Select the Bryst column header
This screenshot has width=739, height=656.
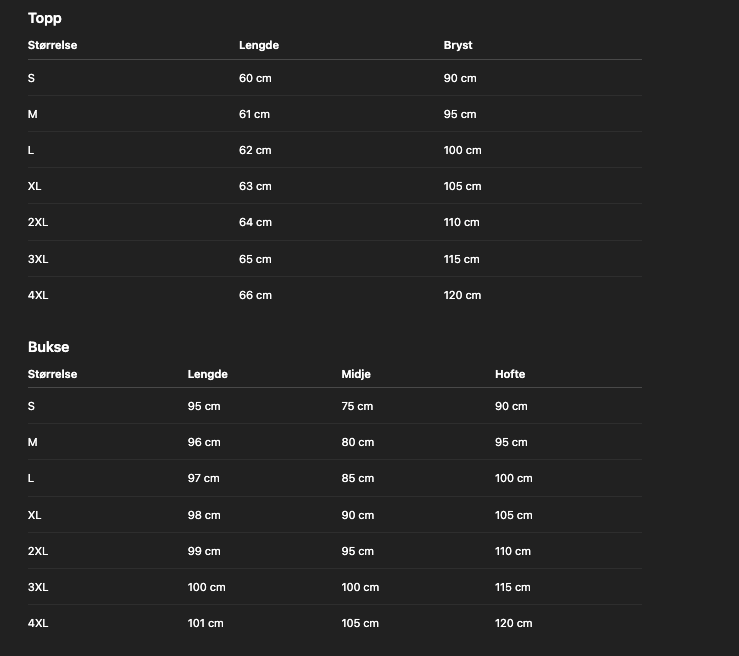pos(458,45)
